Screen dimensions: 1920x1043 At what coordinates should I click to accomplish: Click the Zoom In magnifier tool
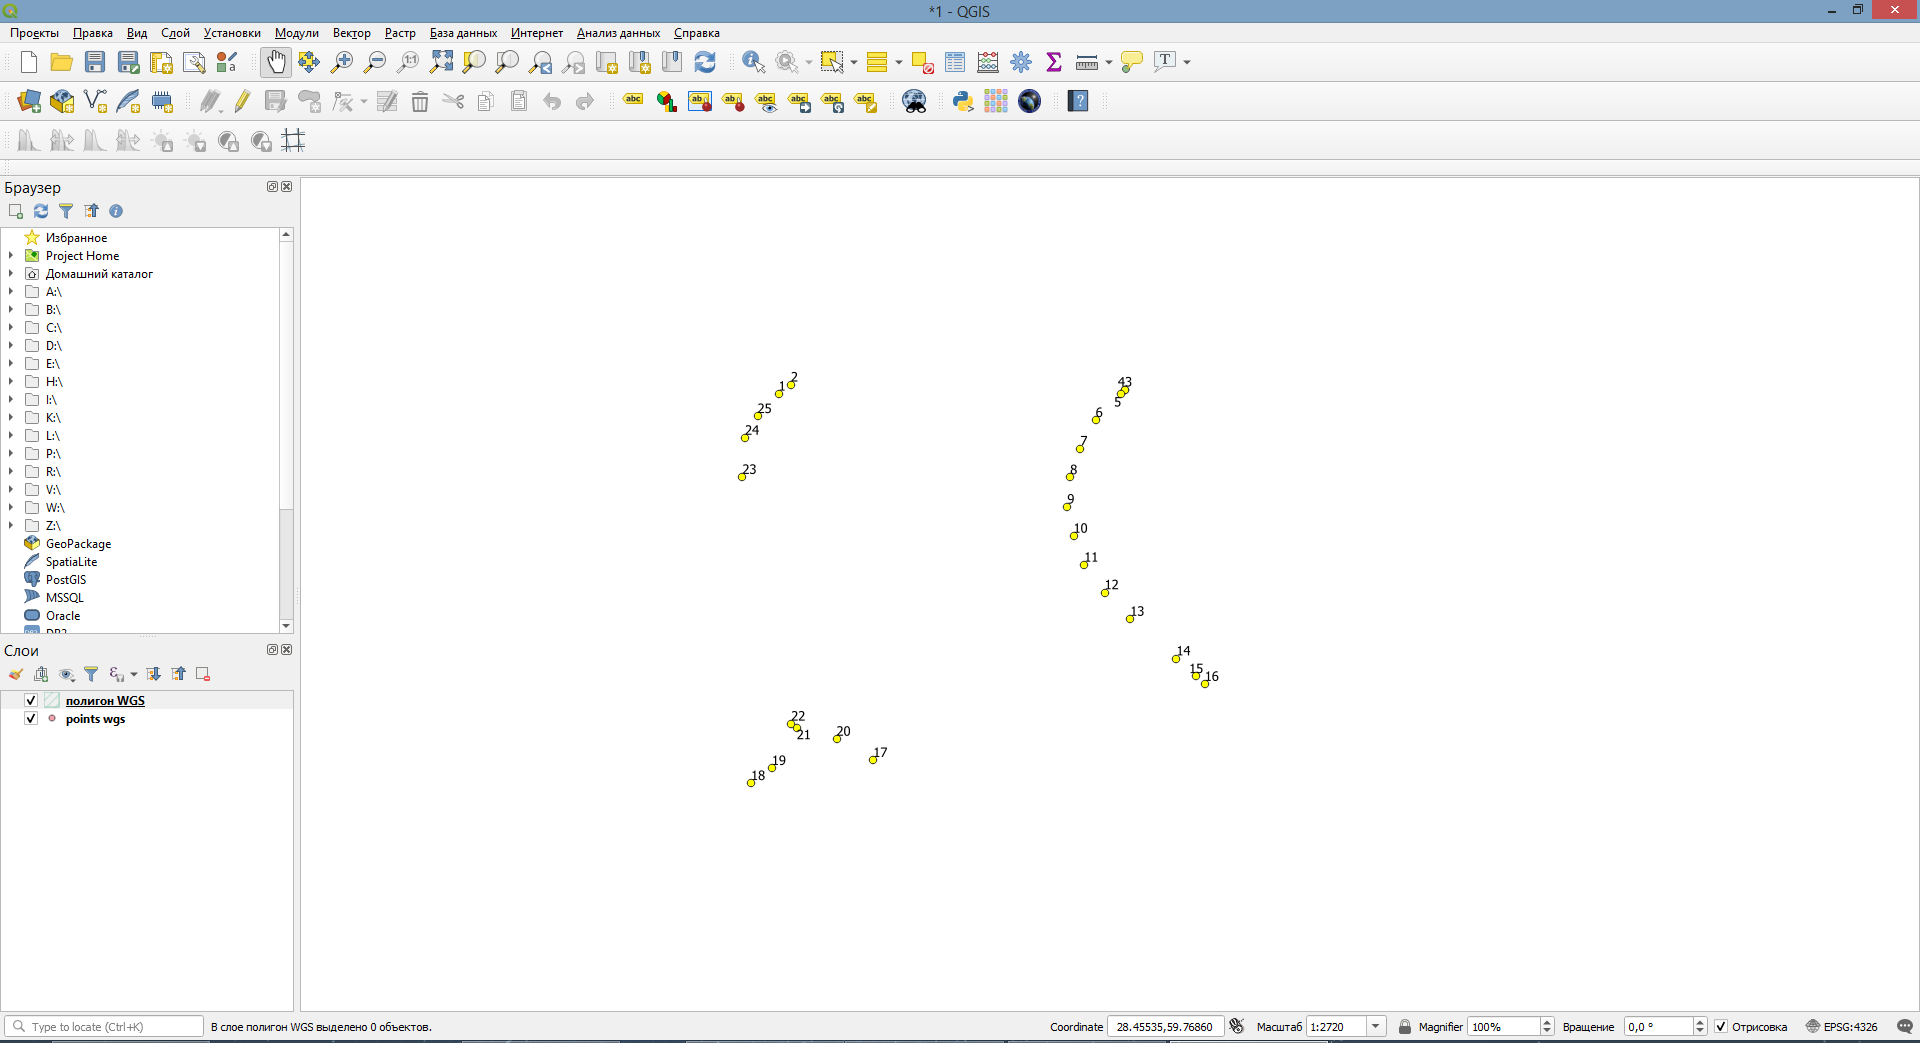pyautogui.click(x=342, y=62)
